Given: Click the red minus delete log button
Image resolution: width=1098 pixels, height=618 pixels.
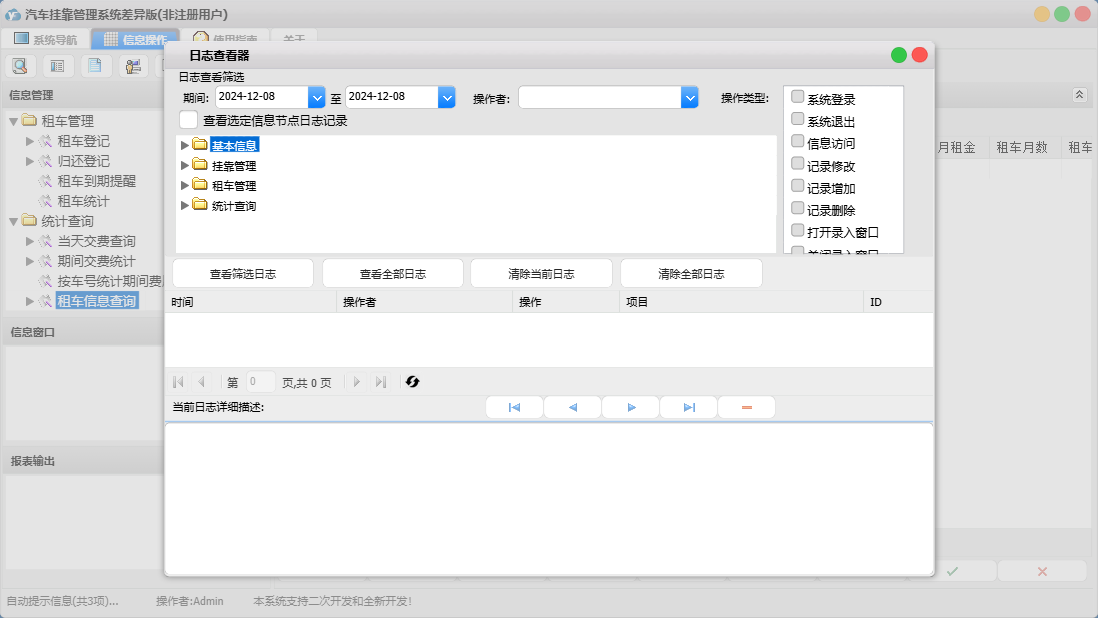Looking at the screenshot, I should 746,408.
